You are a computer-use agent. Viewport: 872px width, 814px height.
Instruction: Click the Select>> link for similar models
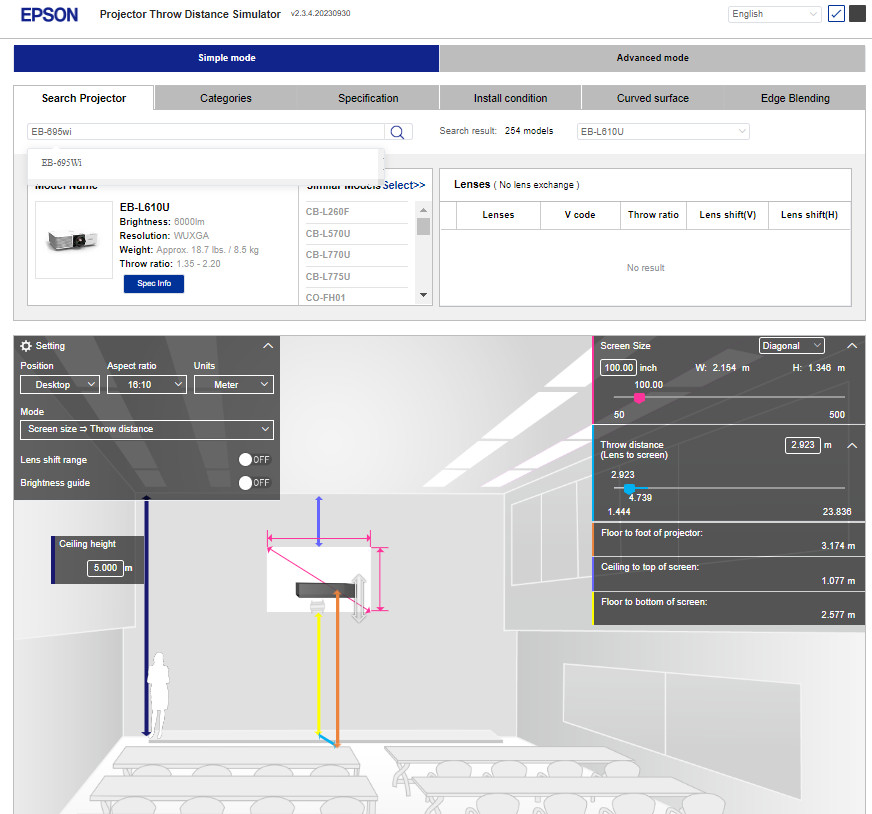click(404, 186)
